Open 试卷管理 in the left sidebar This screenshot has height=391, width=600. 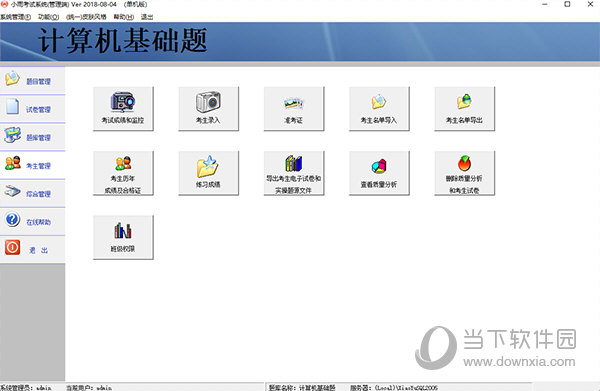click(x=33, y=109)
